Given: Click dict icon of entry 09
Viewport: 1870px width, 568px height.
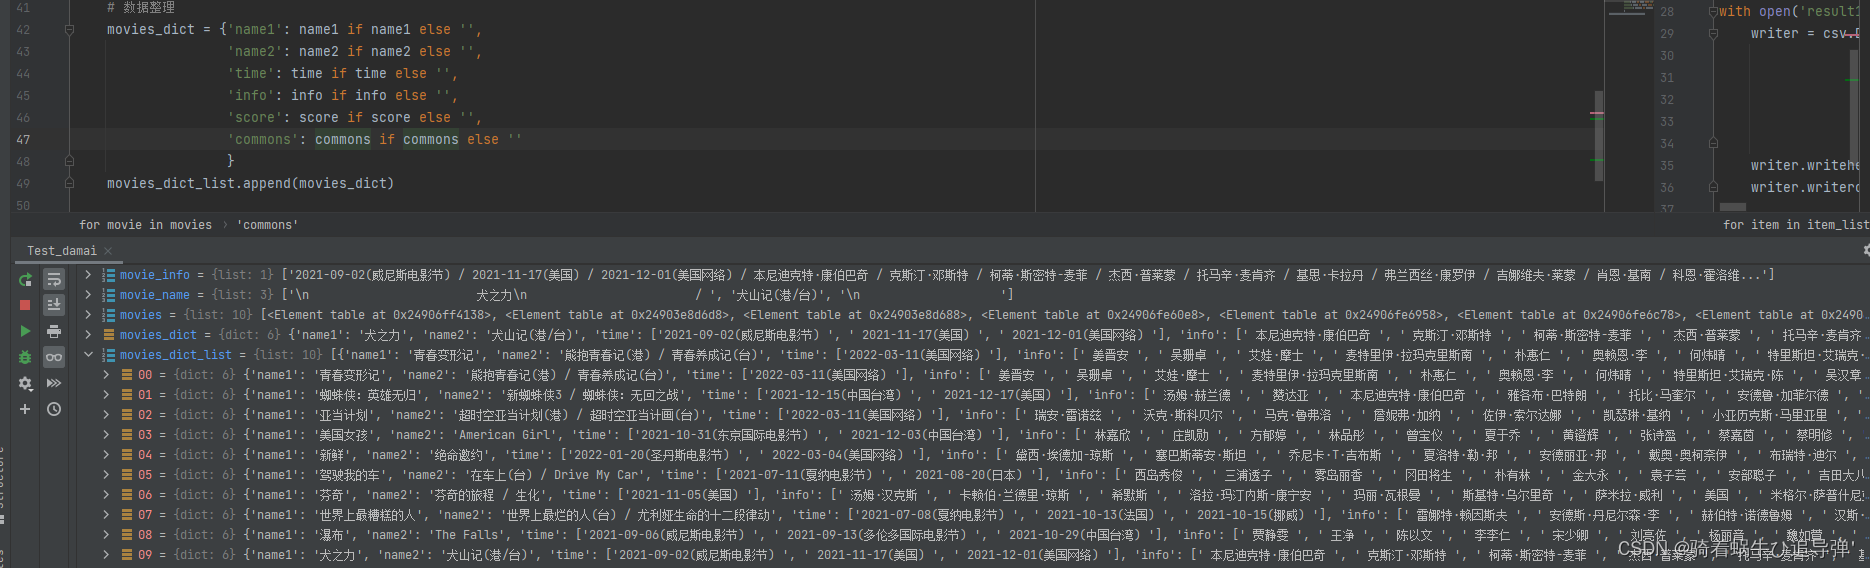Looking at the screenshot, I should (127, 555).
